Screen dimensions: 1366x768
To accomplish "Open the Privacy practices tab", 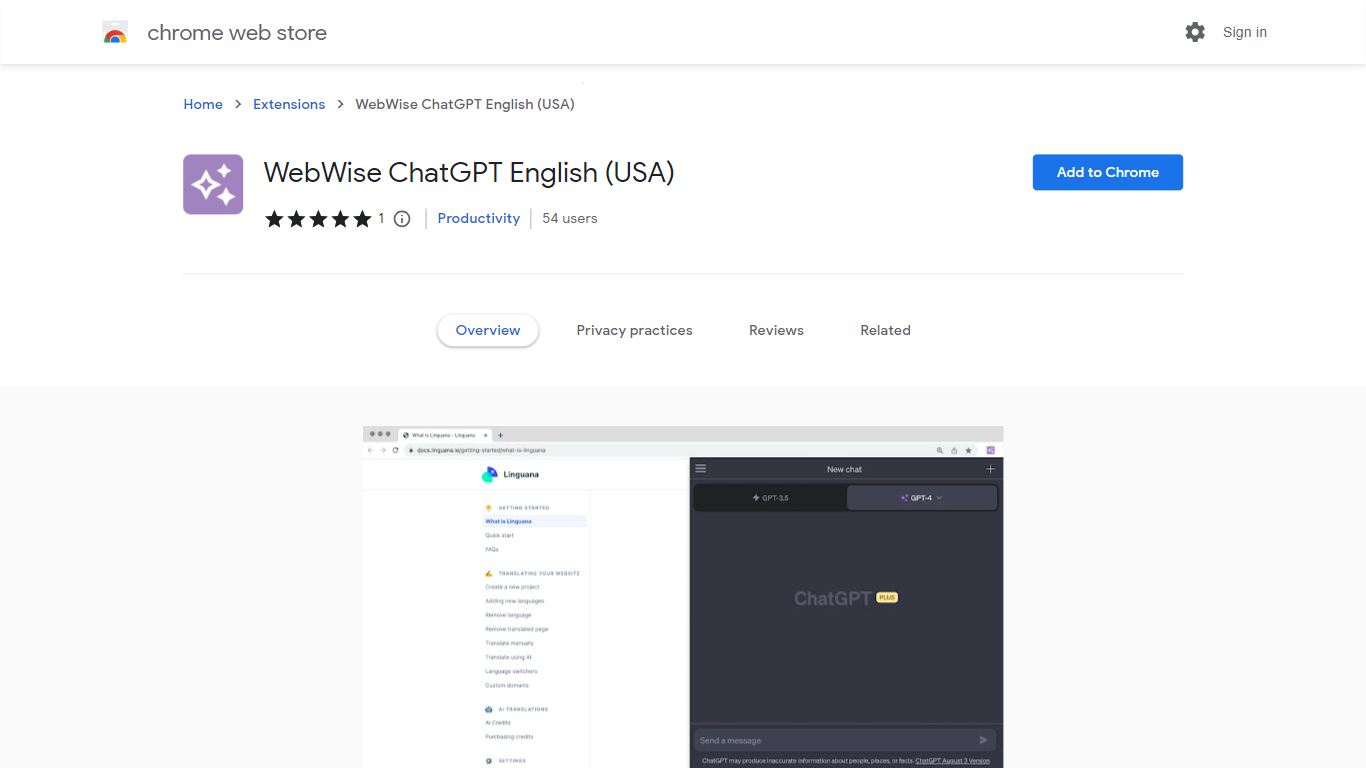I will [634, 330].
